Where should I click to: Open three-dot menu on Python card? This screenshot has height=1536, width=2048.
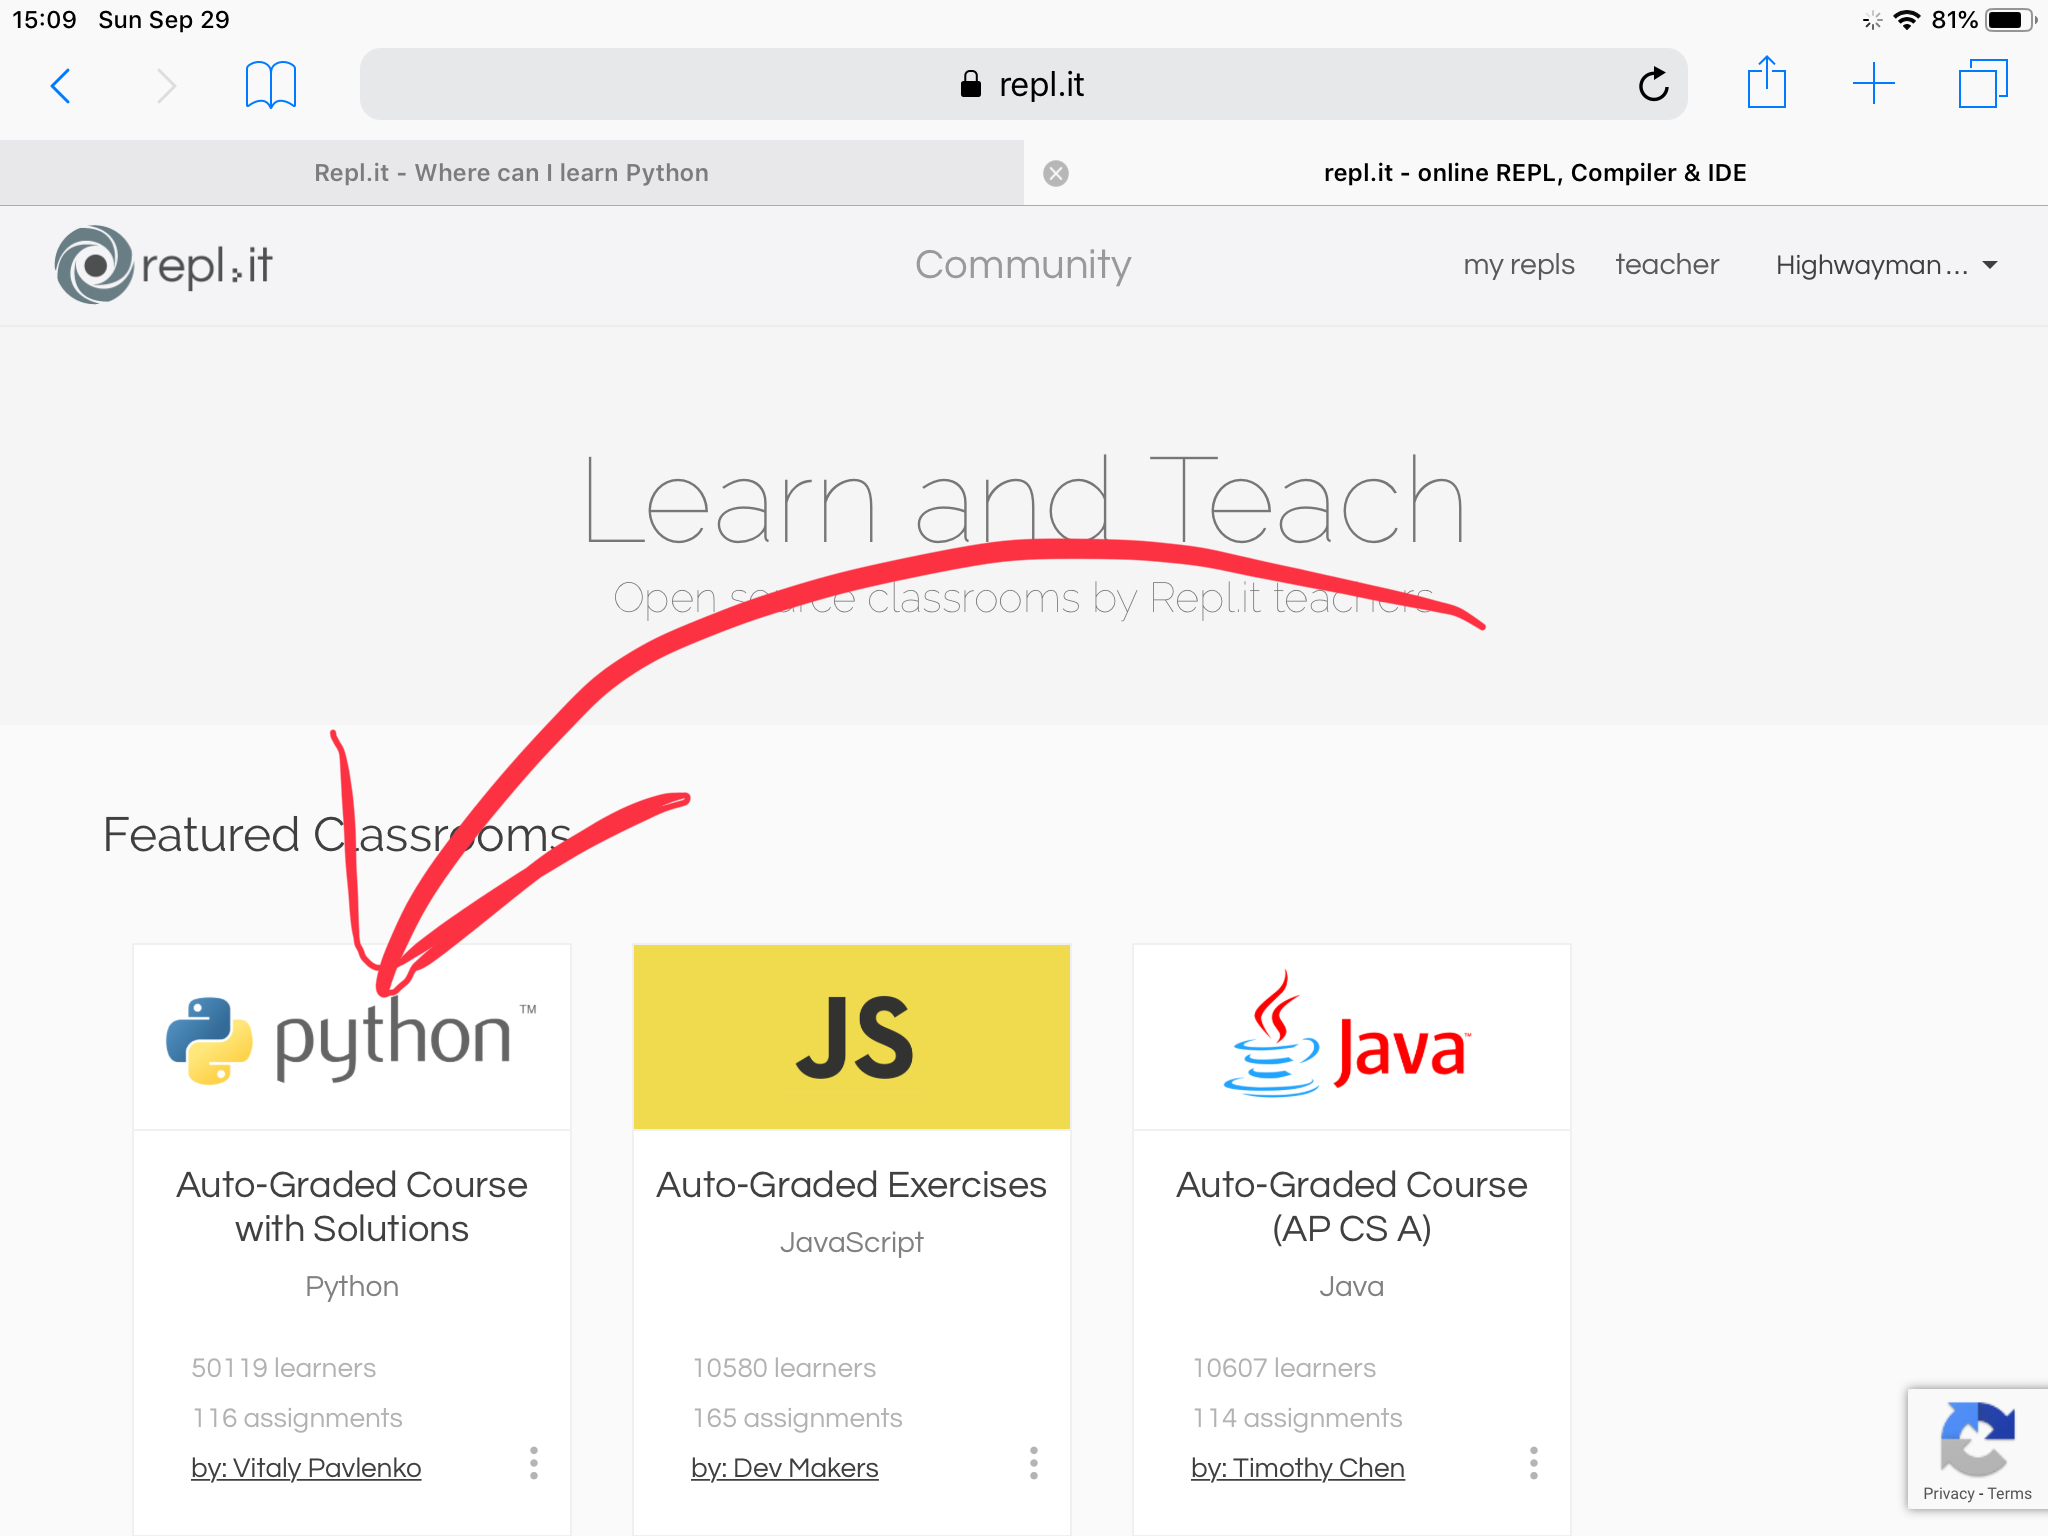point(534,1463)
